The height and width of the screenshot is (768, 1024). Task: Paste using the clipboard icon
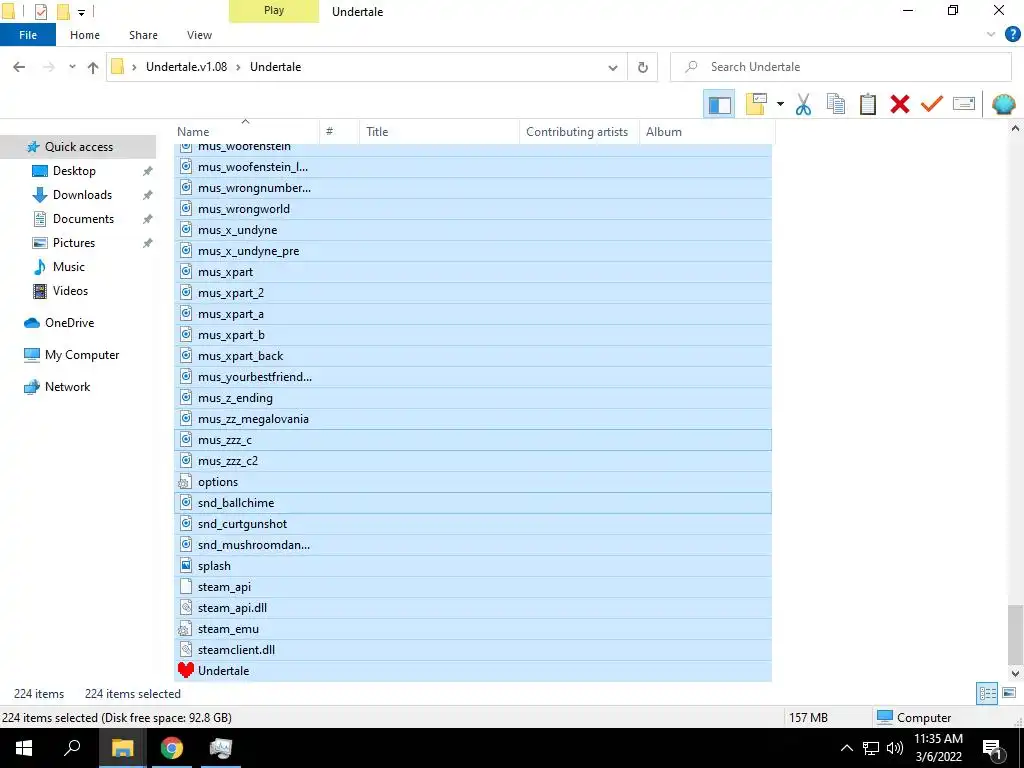click(868, 104)
